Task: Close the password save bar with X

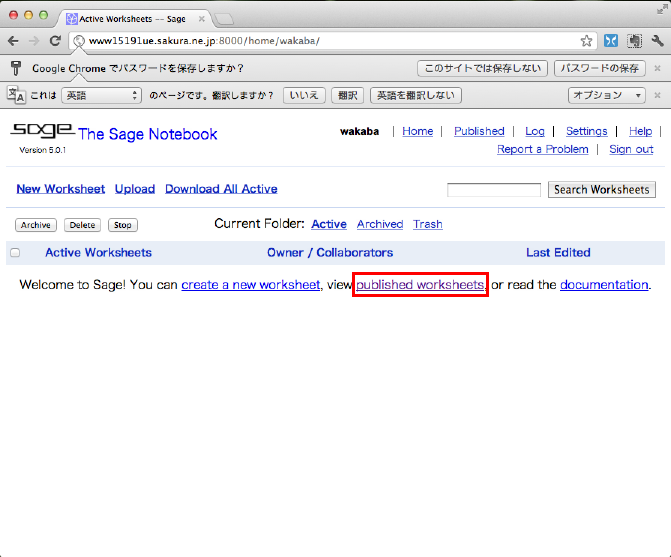Action: point(657,68)
